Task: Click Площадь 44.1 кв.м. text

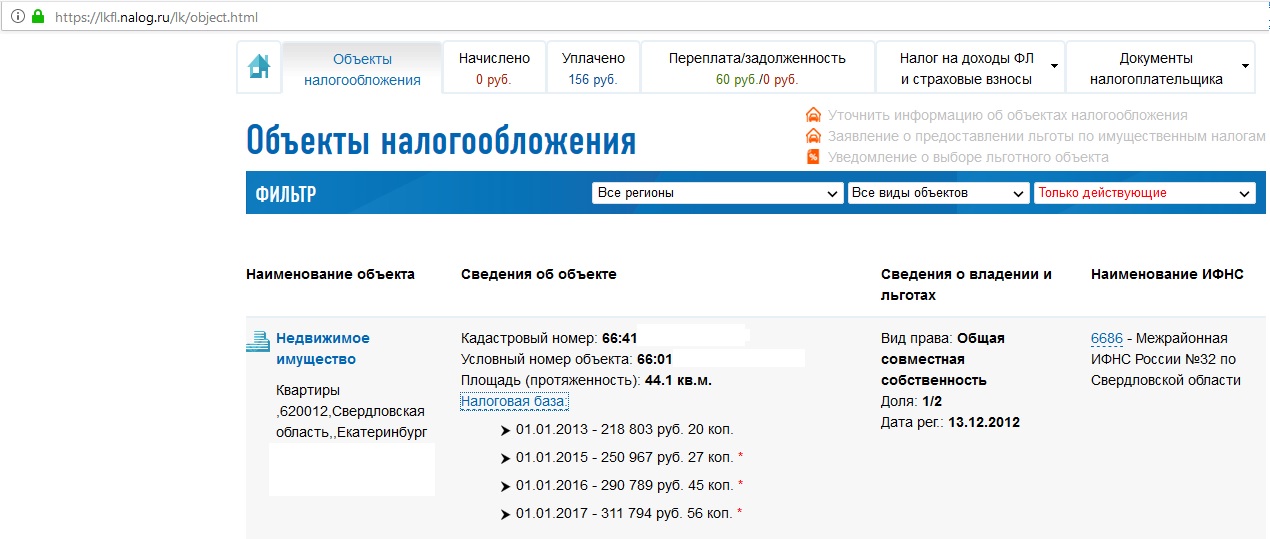Action: pos(586,380)
